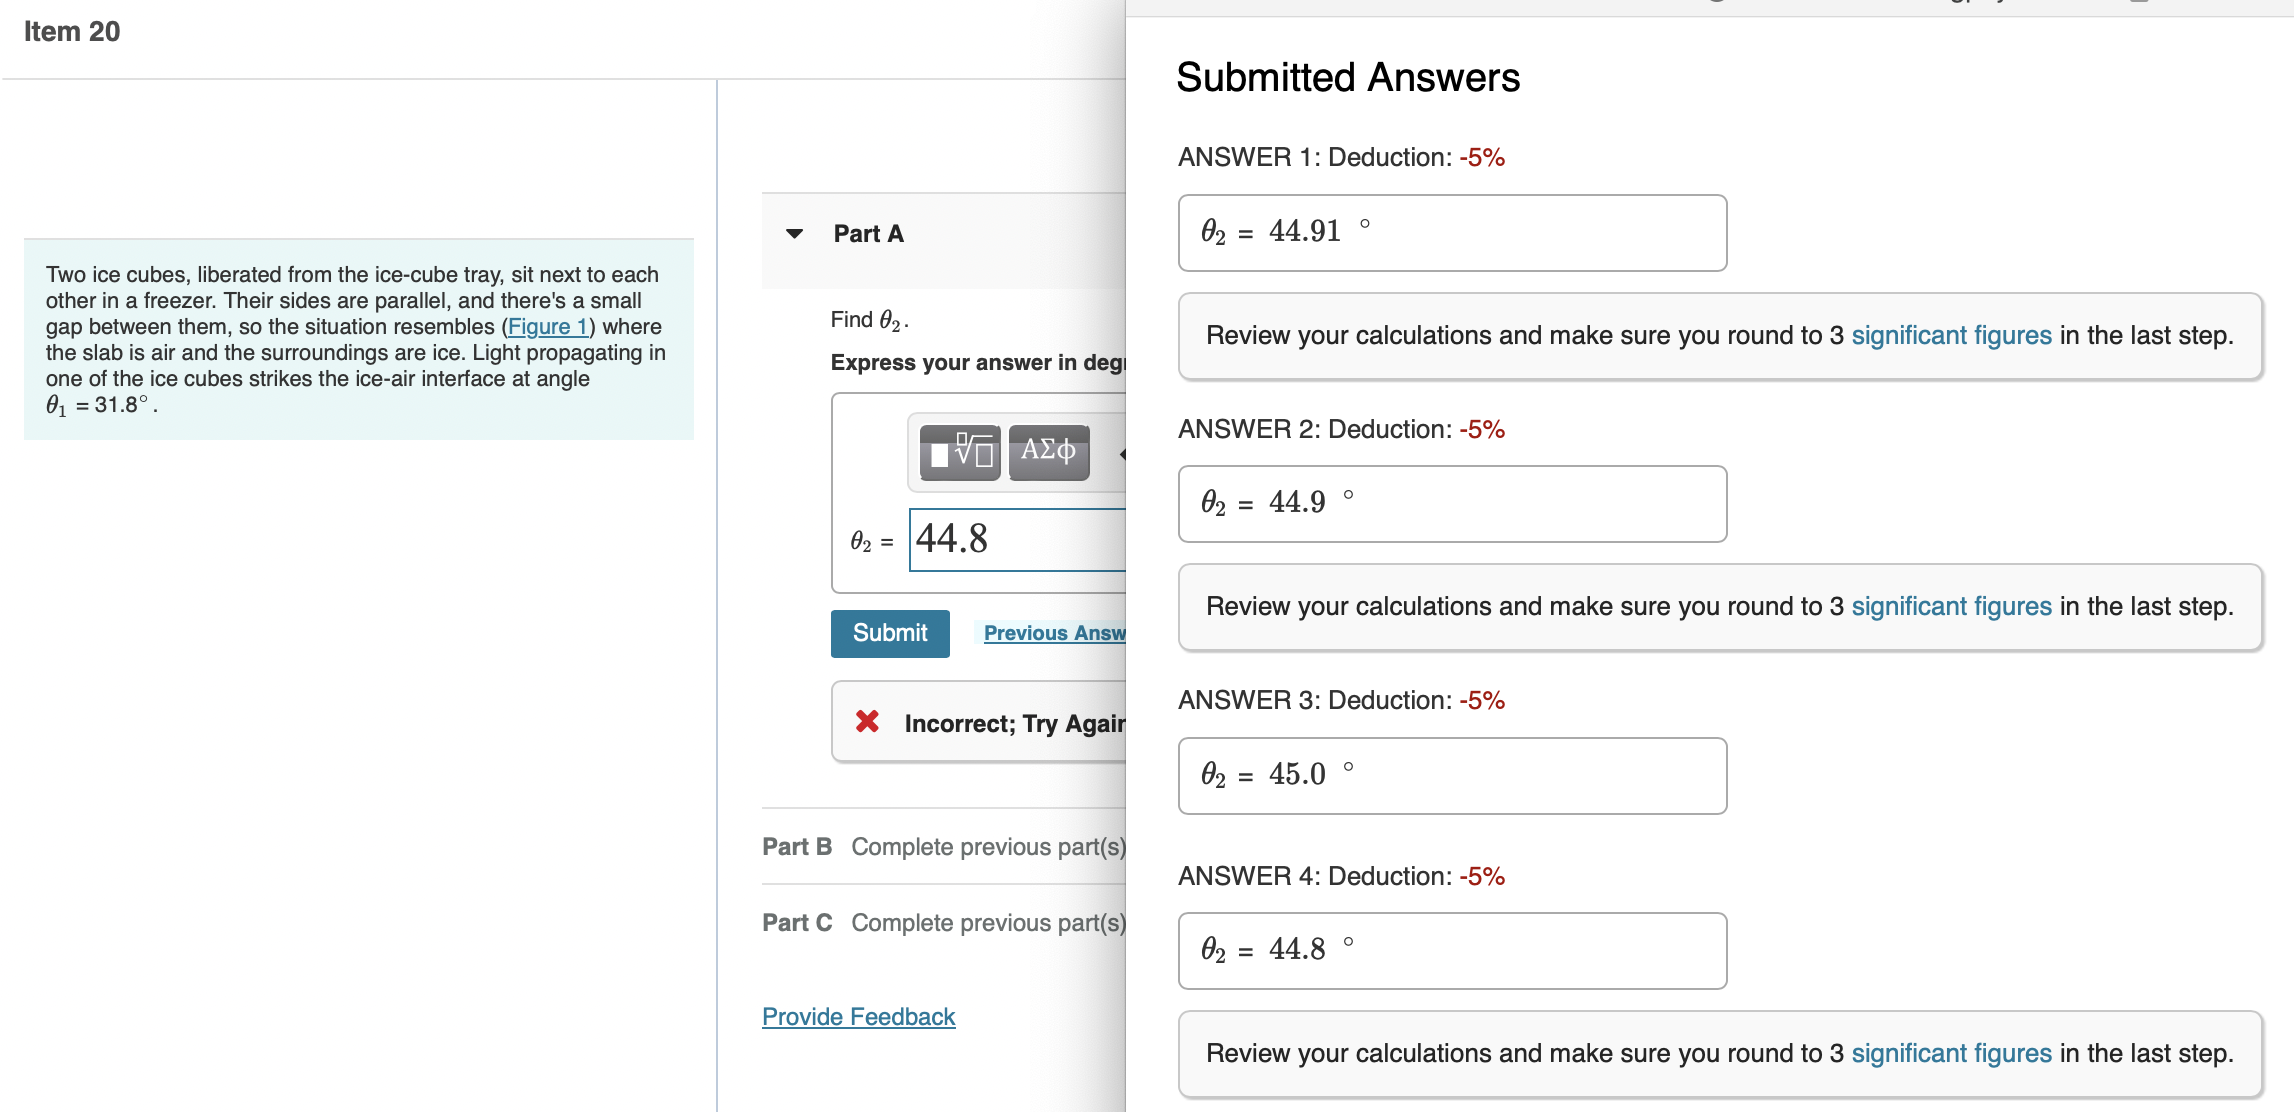Open the equation template editor icon

point(959,453)
